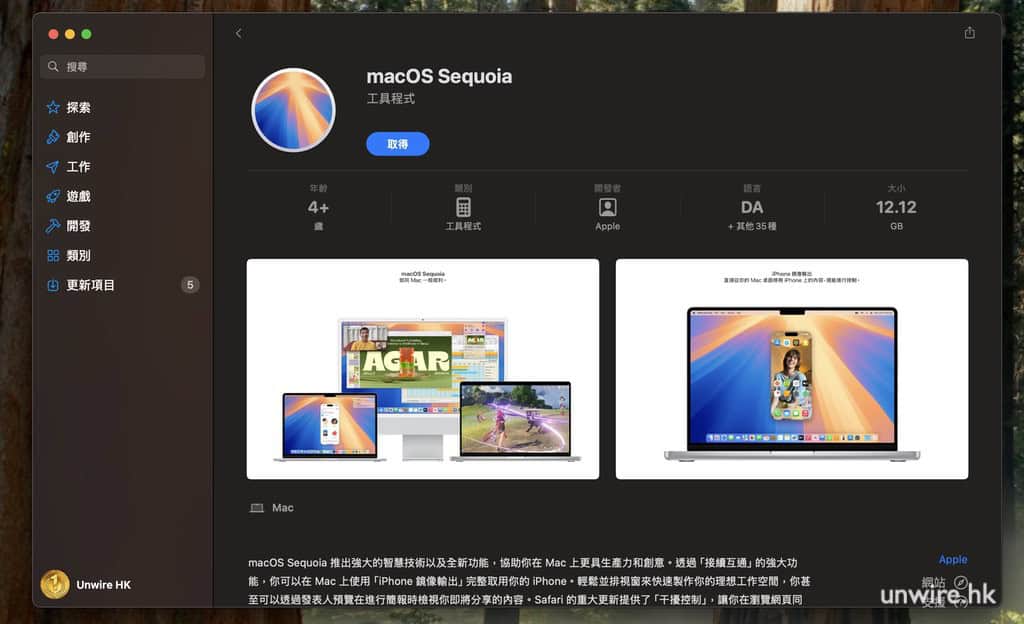Click the 遊戲 rocket icon in sidebar
This screenshot has width=1024, height=624.
tap(53, 197)
